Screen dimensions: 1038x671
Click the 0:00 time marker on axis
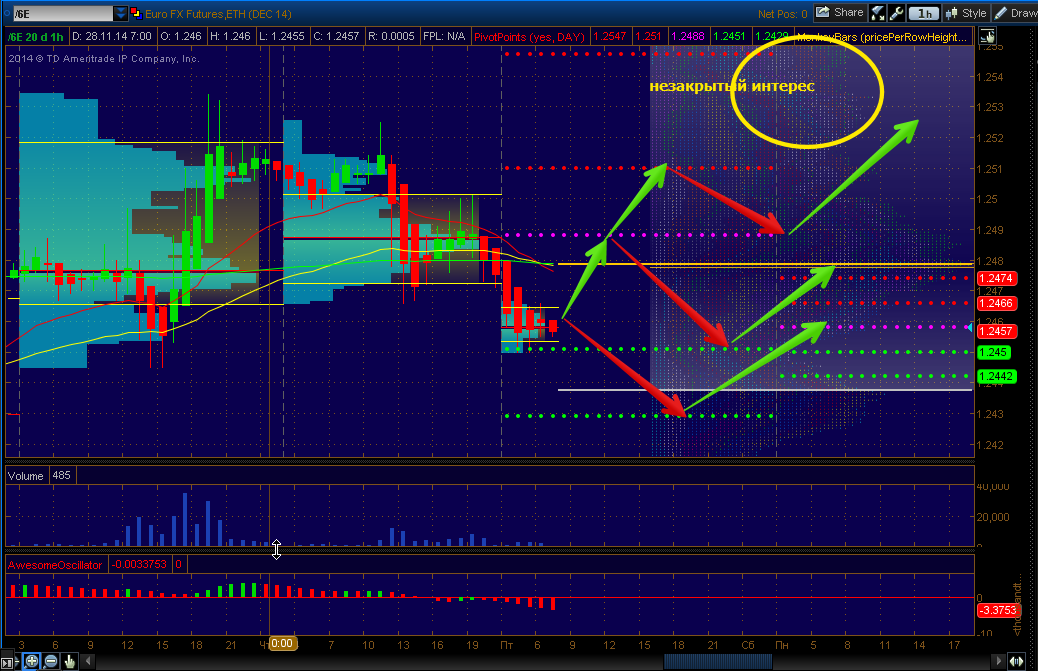pos(281,643)
